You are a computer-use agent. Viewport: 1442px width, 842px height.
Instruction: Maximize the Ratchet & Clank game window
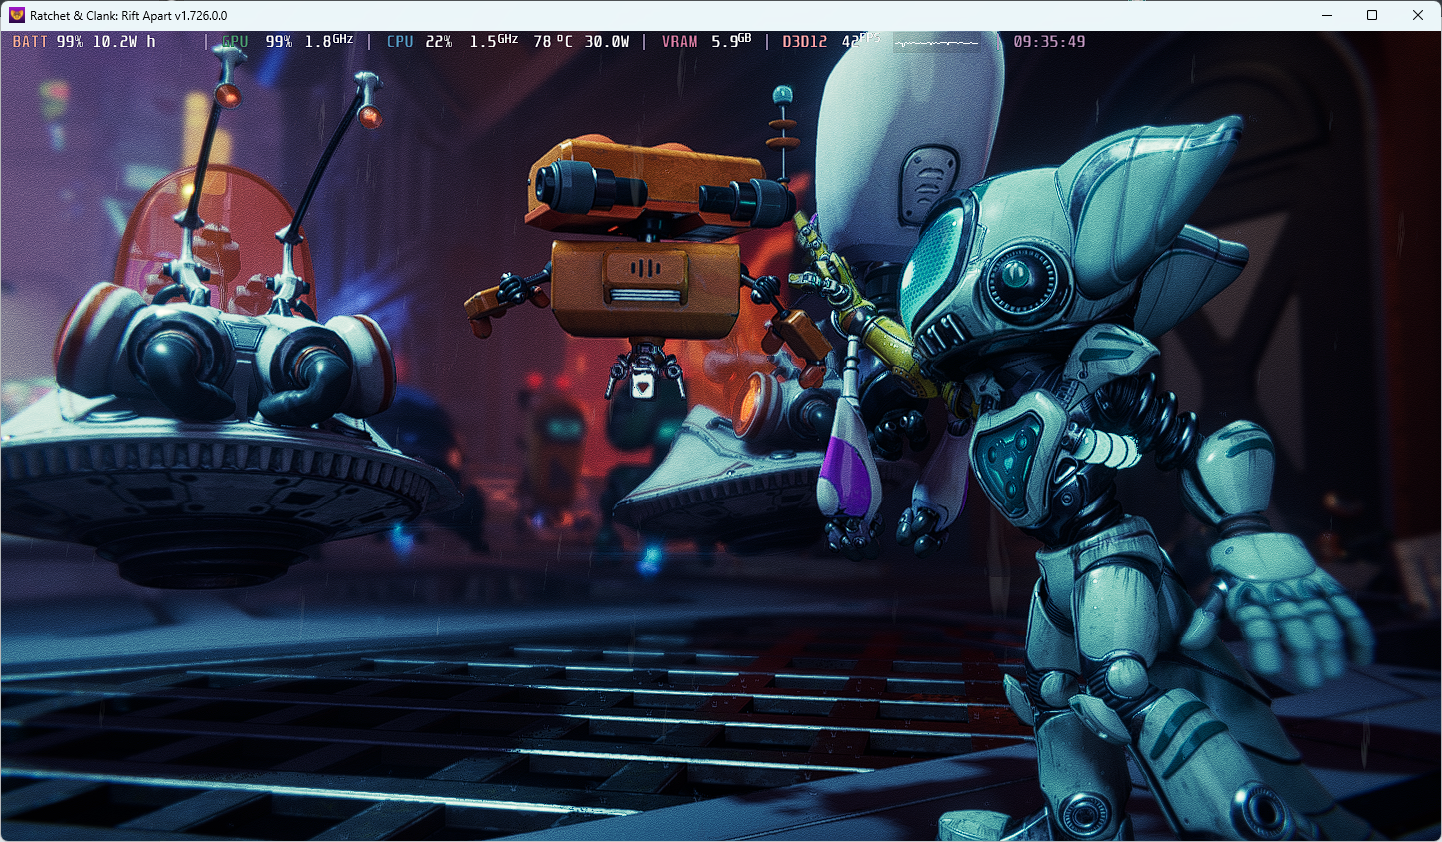tap(1372, 15)
